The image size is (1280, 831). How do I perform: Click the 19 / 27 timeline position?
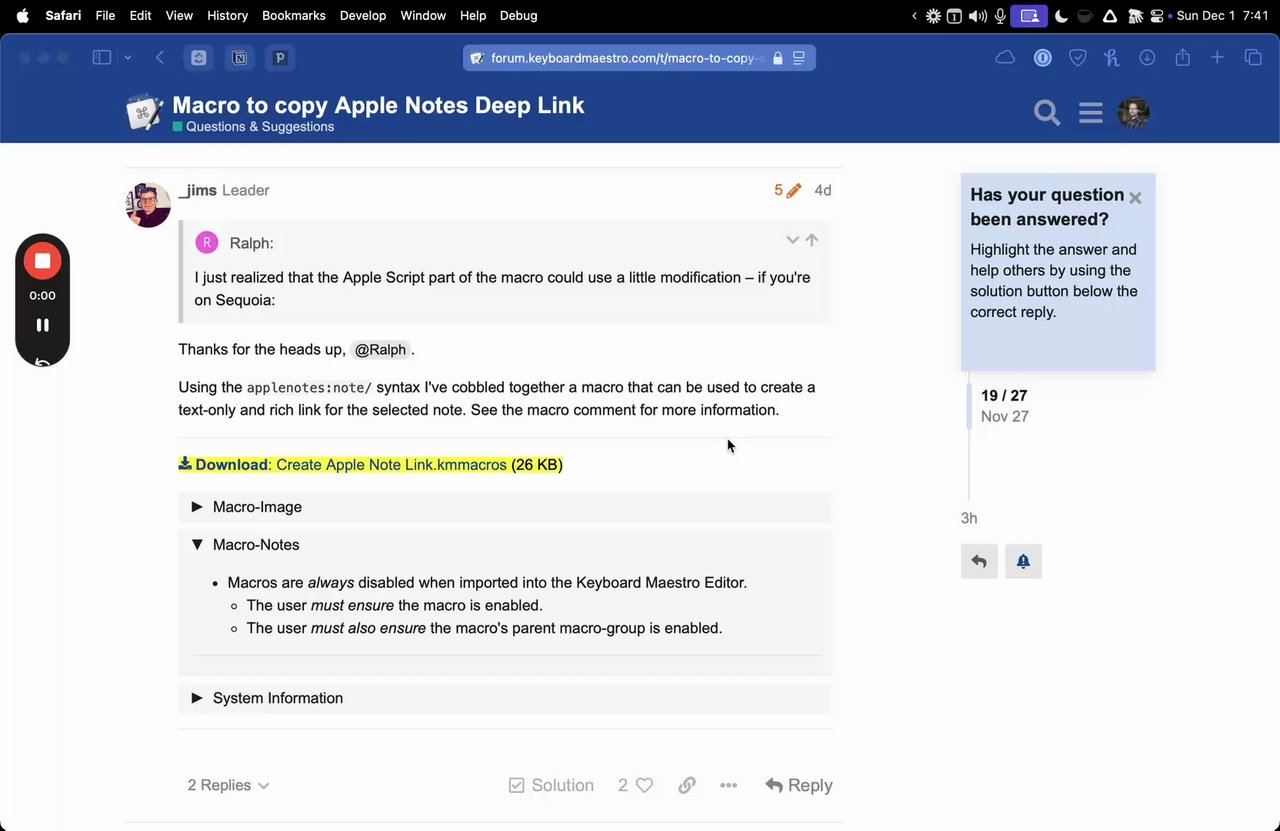pyautogui.click(x=1004, y=395)
